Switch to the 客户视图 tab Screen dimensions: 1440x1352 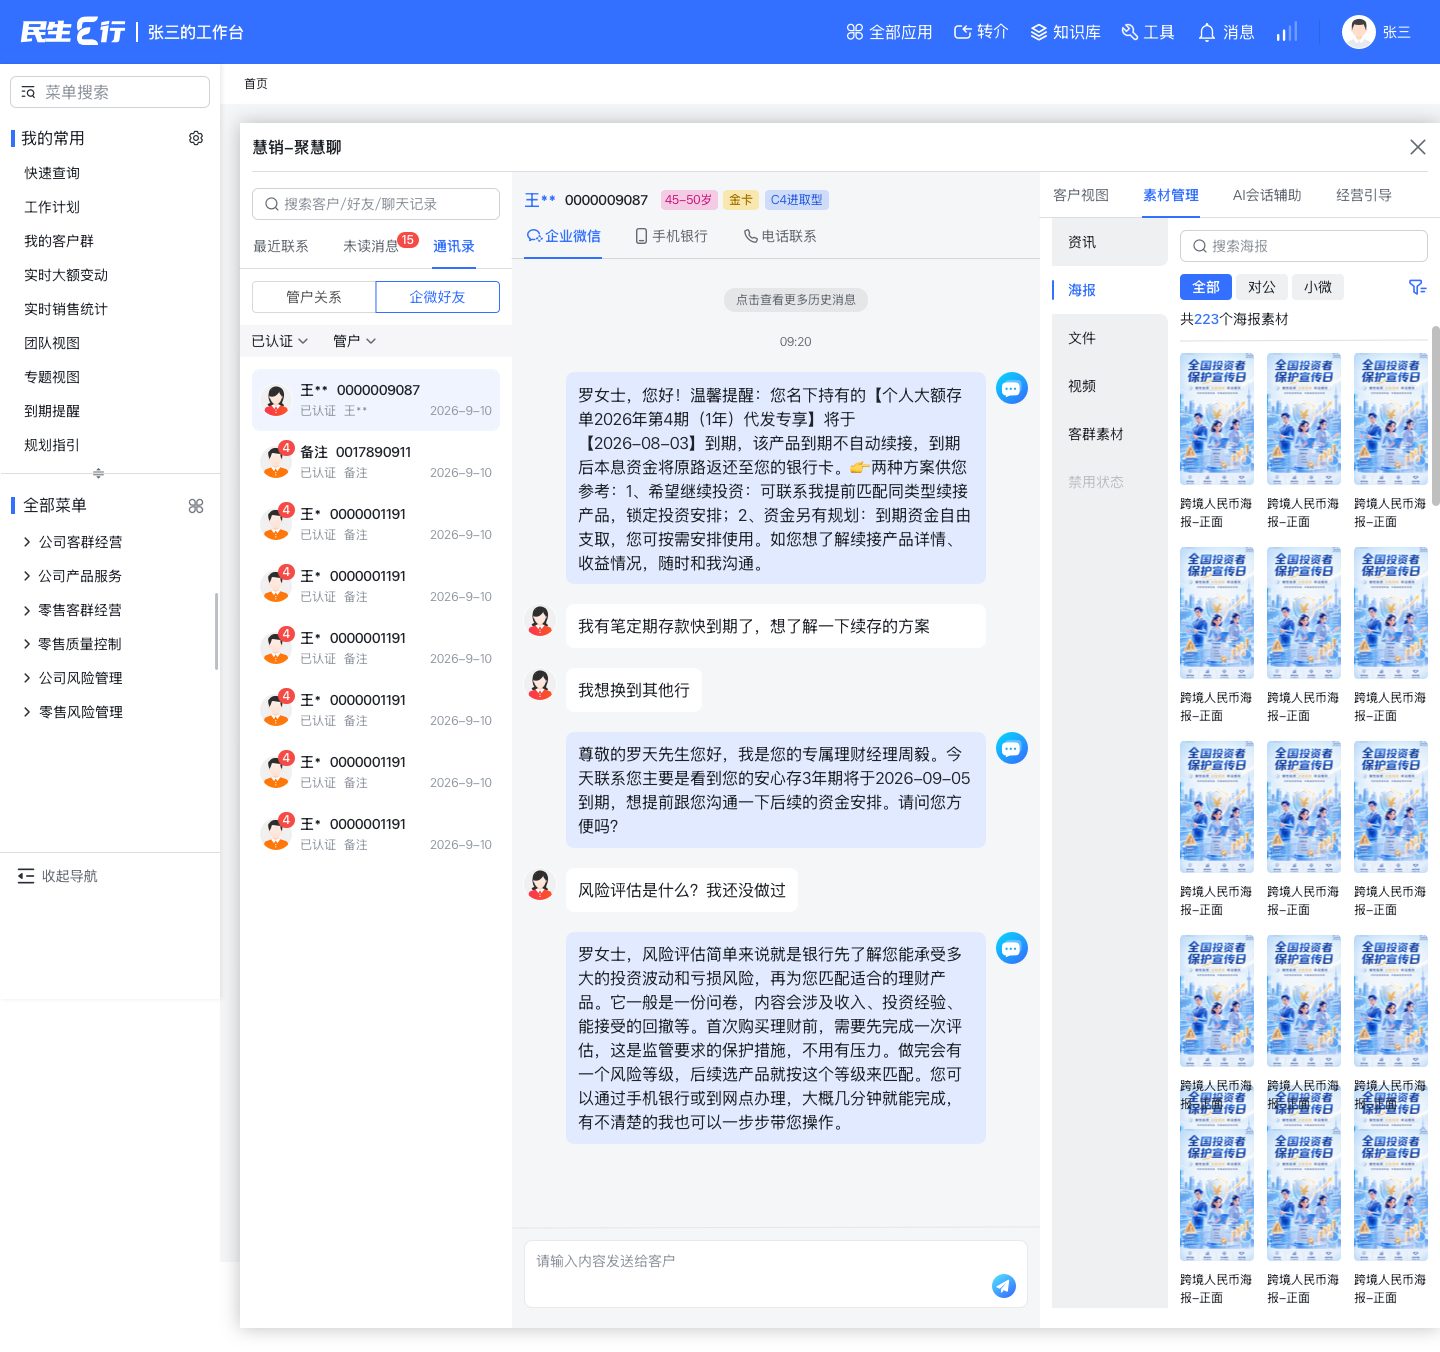(1081, 195)
